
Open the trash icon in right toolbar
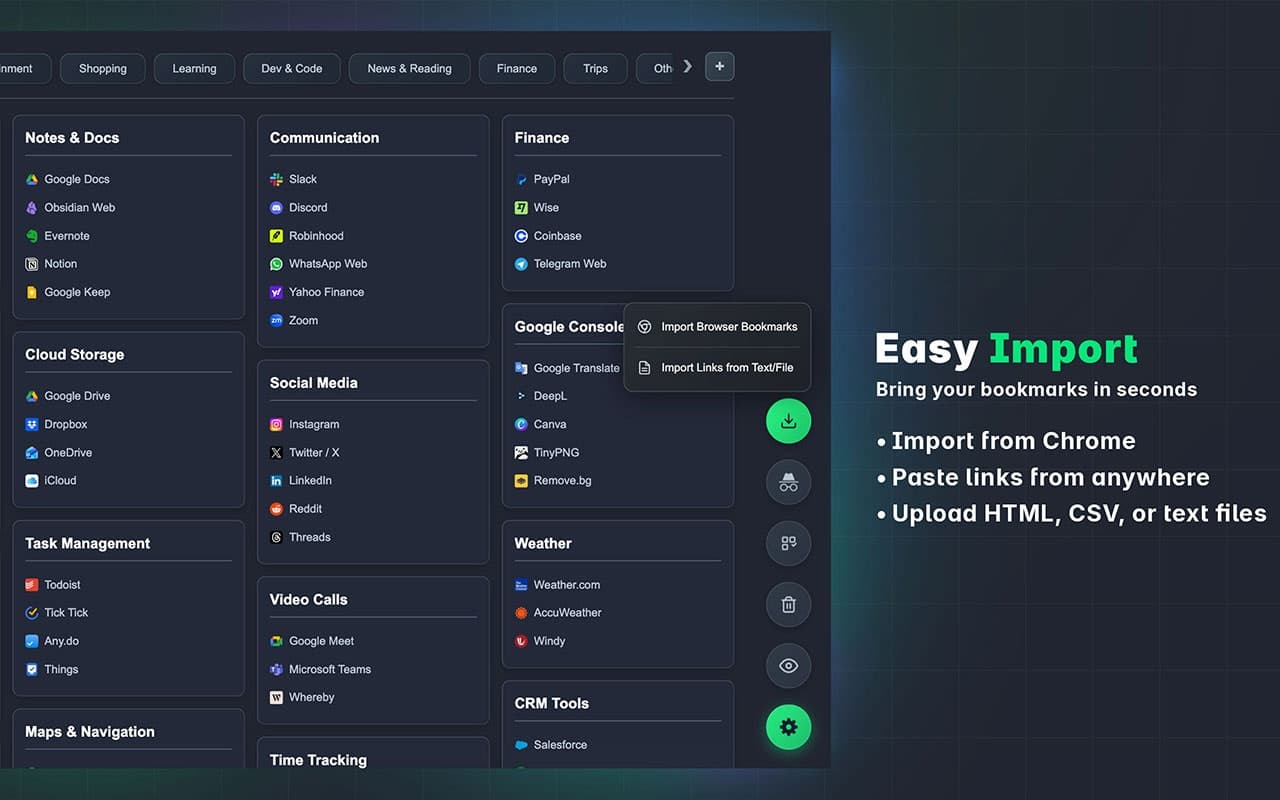coord(788,604)
